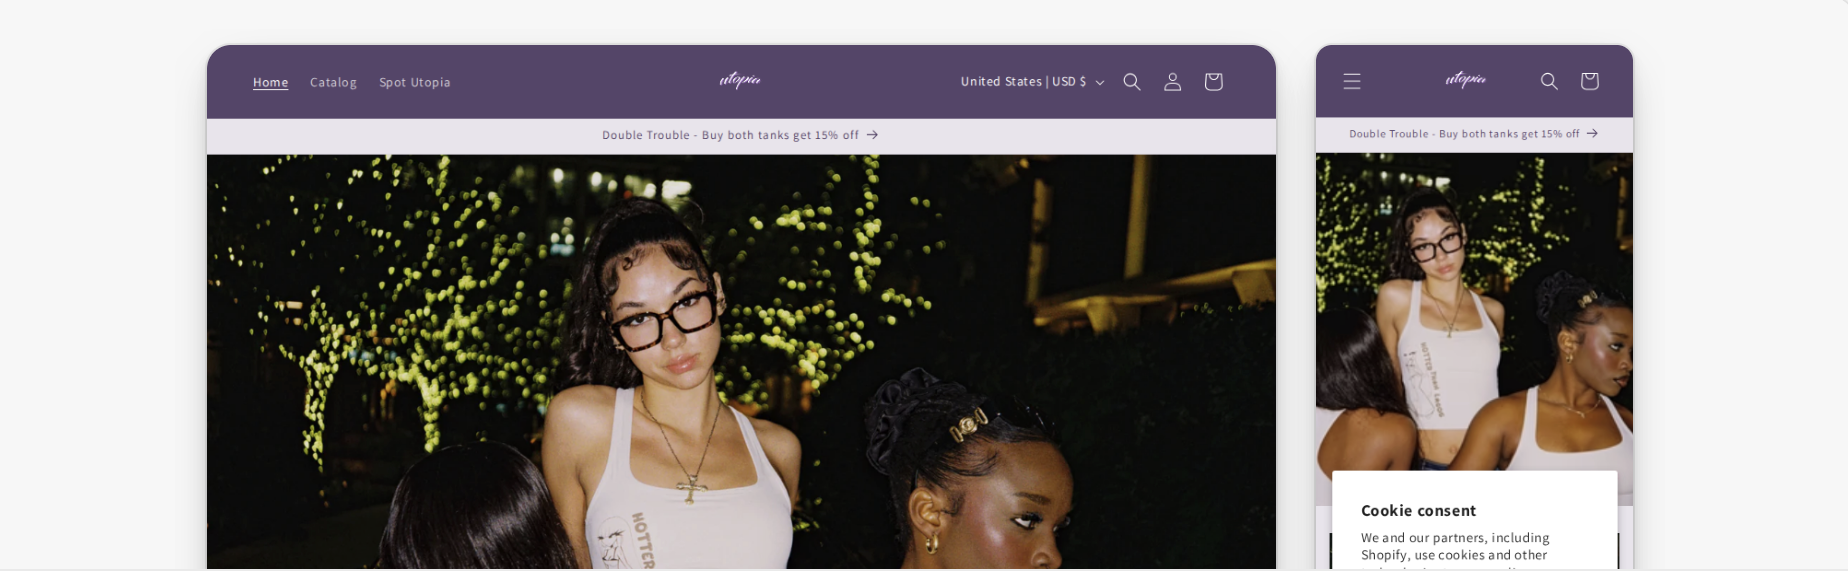Click the arrow in mobile announcement bar
1848x574 pixels.
click(x=1592, y=133)
